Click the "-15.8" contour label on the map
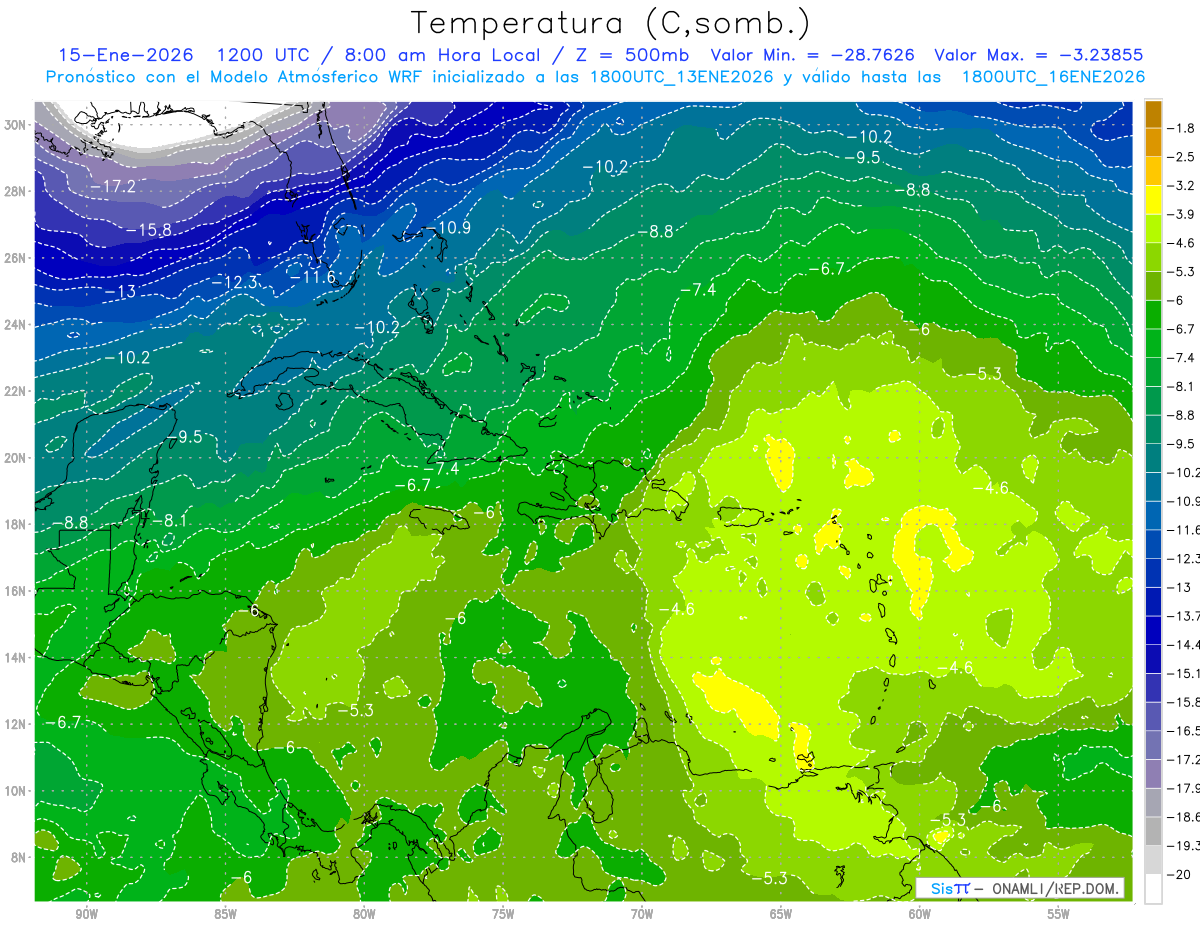 [x=150, y=230]
